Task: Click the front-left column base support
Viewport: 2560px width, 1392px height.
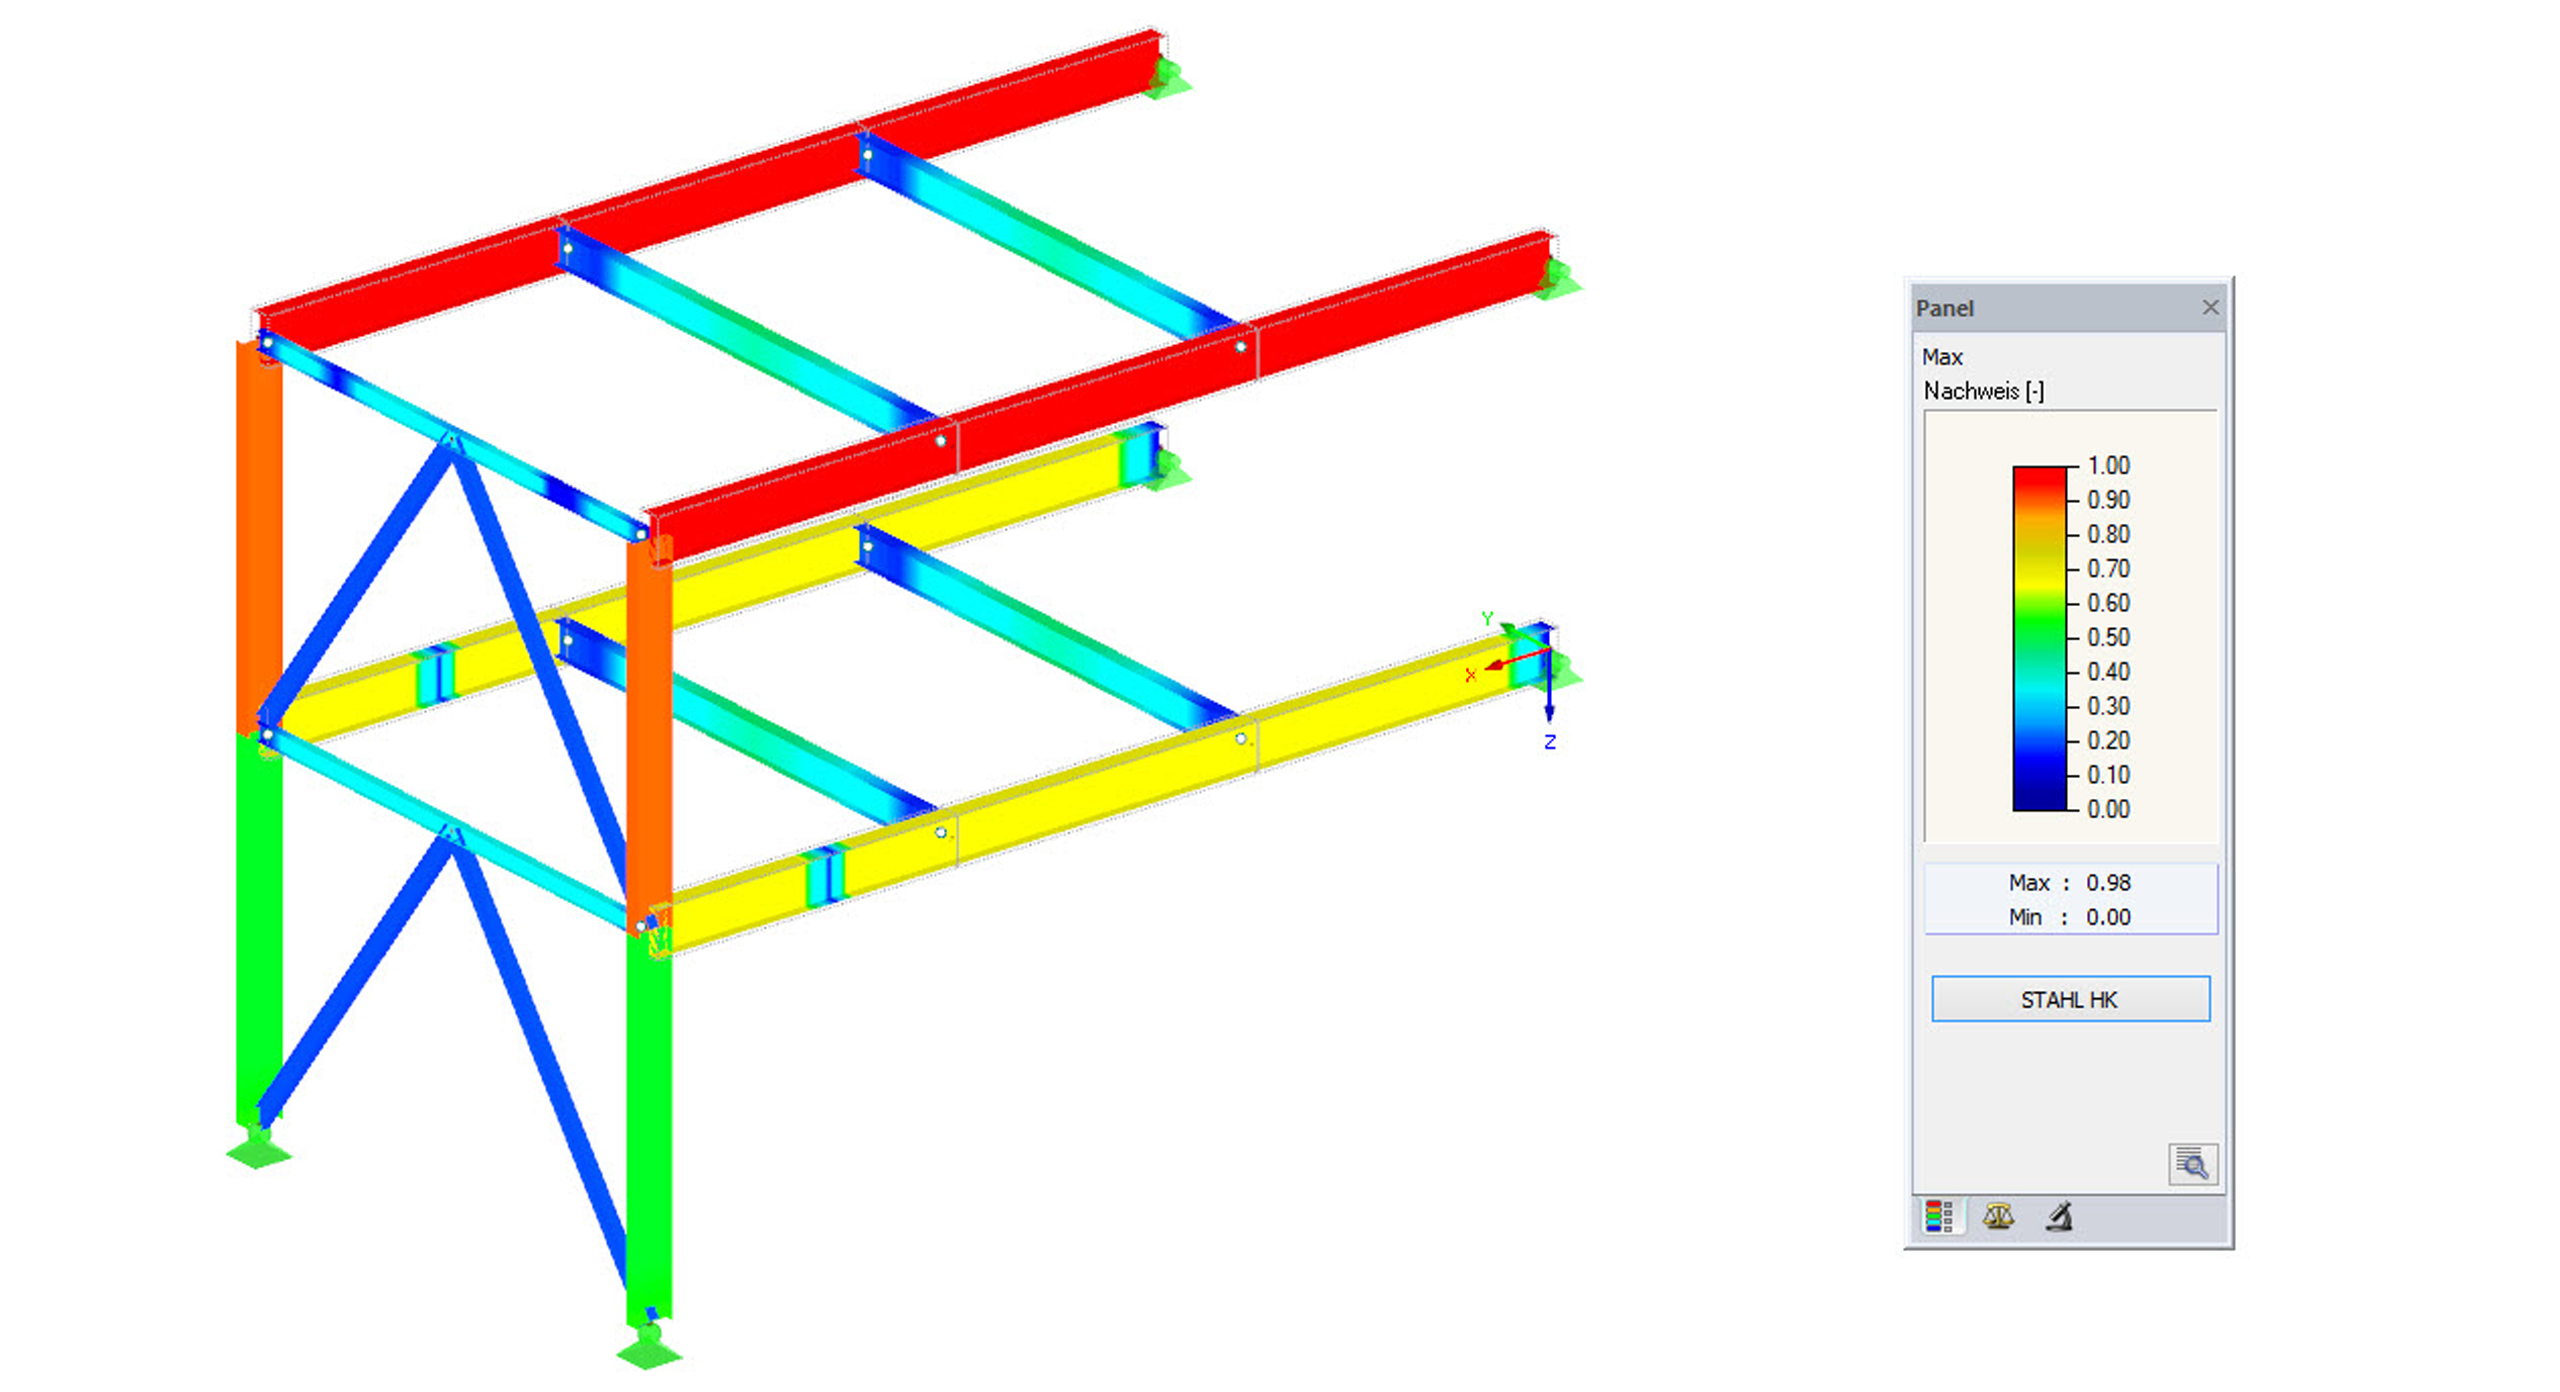Action: pos(258,1146)
